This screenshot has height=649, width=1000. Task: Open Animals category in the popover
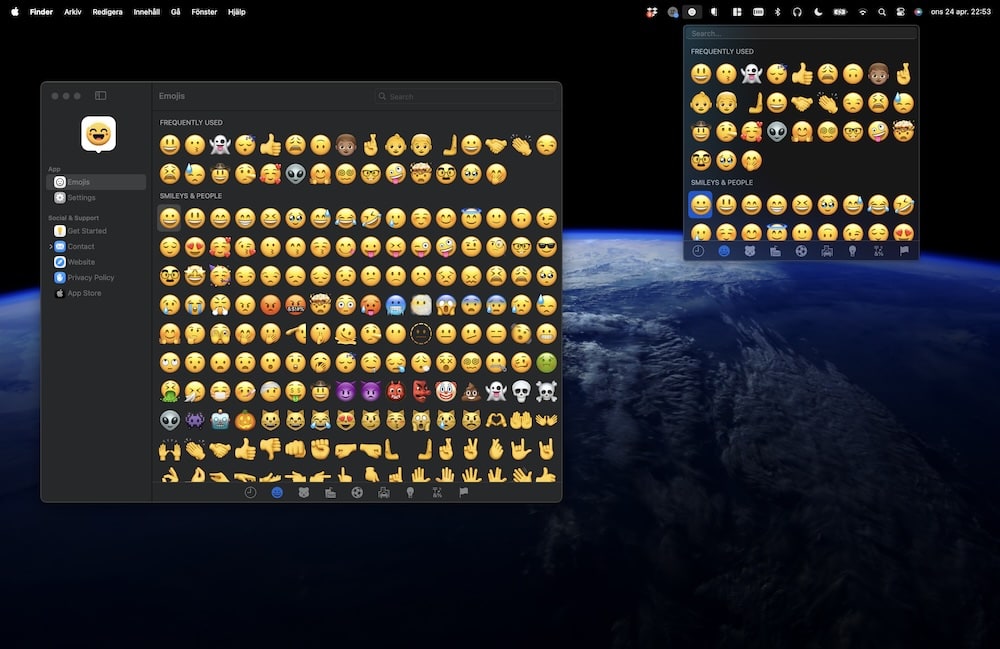click(x=750, y=251)
